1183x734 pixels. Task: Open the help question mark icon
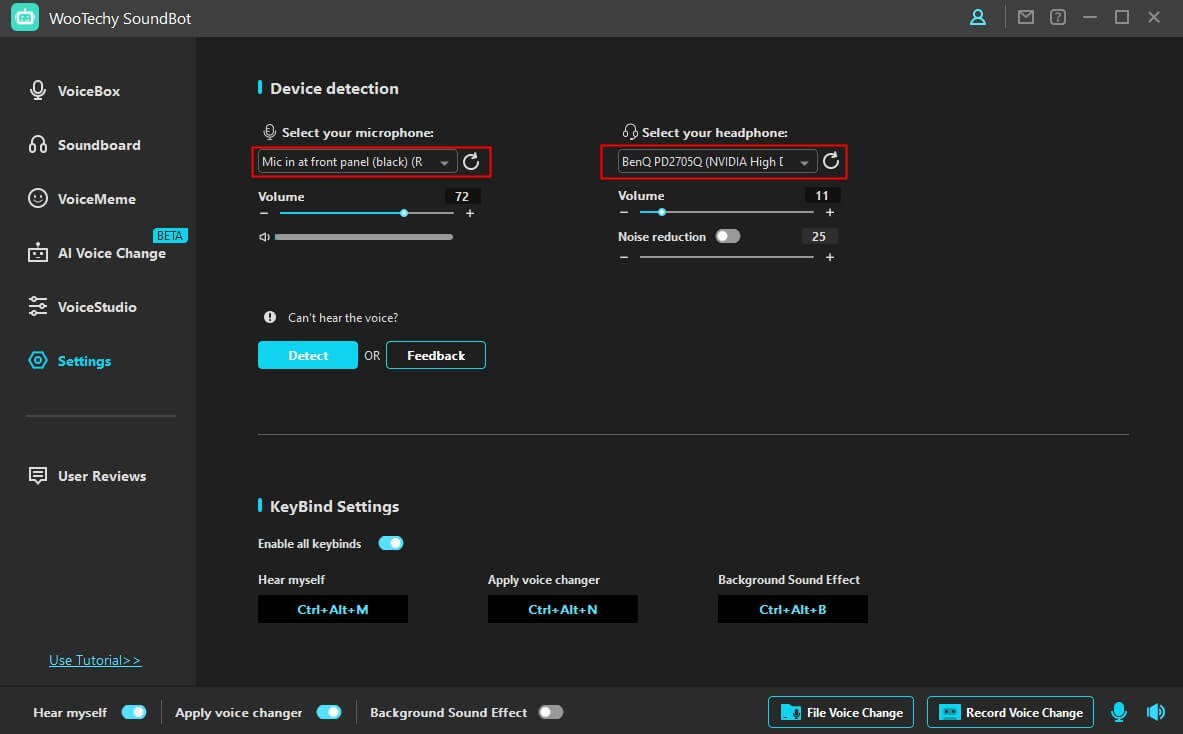click(1058, 17)
